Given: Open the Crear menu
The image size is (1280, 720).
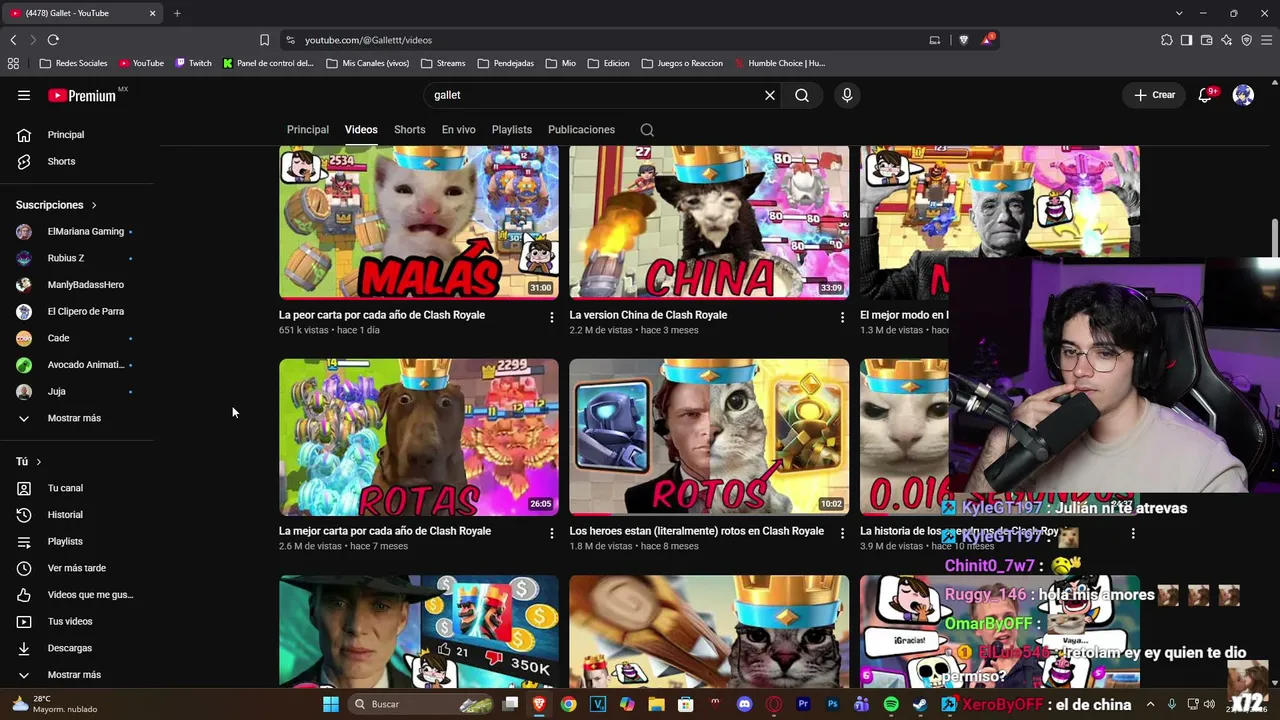Looking at the screenshot, I should tap(1154, 95).
